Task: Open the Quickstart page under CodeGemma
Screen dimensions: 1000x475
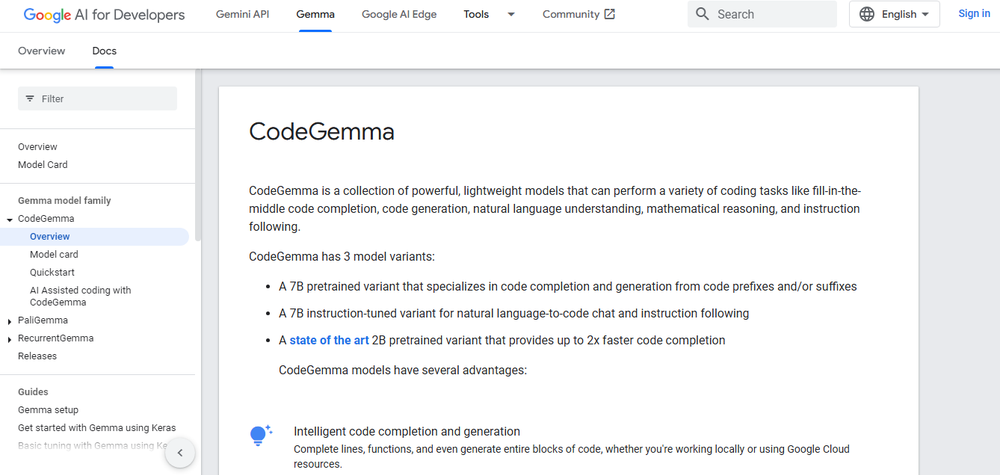Action: 52,272
